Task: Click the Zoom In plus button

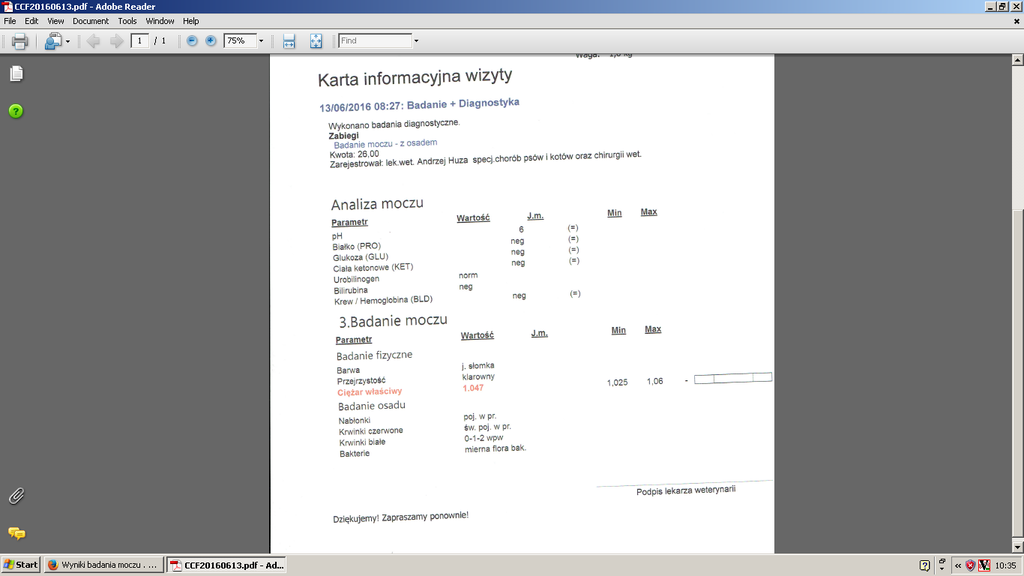Action: point(210,41)
